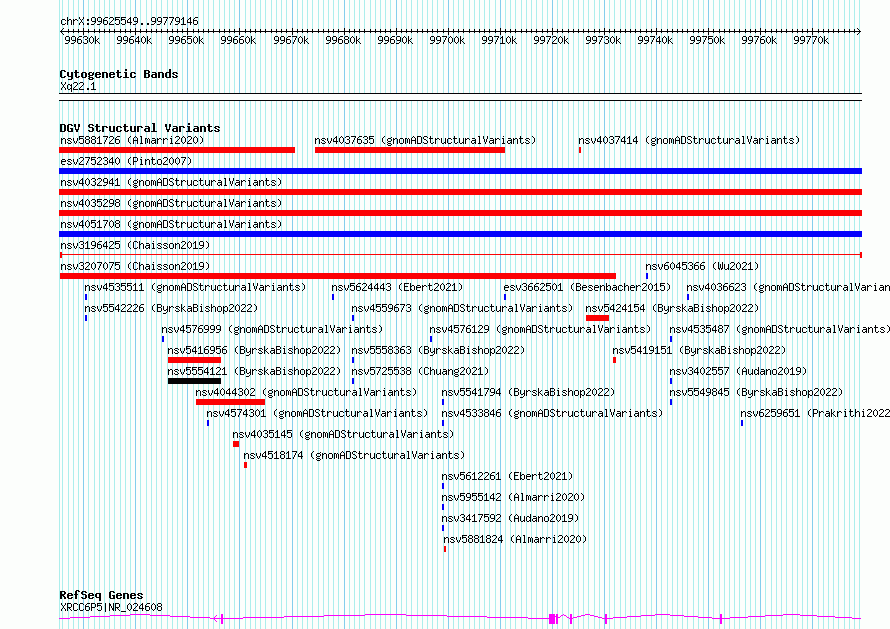890x629 pixels.
Task: Open nsv4044302 gnomAD variant label
Action: coord(306,392)
